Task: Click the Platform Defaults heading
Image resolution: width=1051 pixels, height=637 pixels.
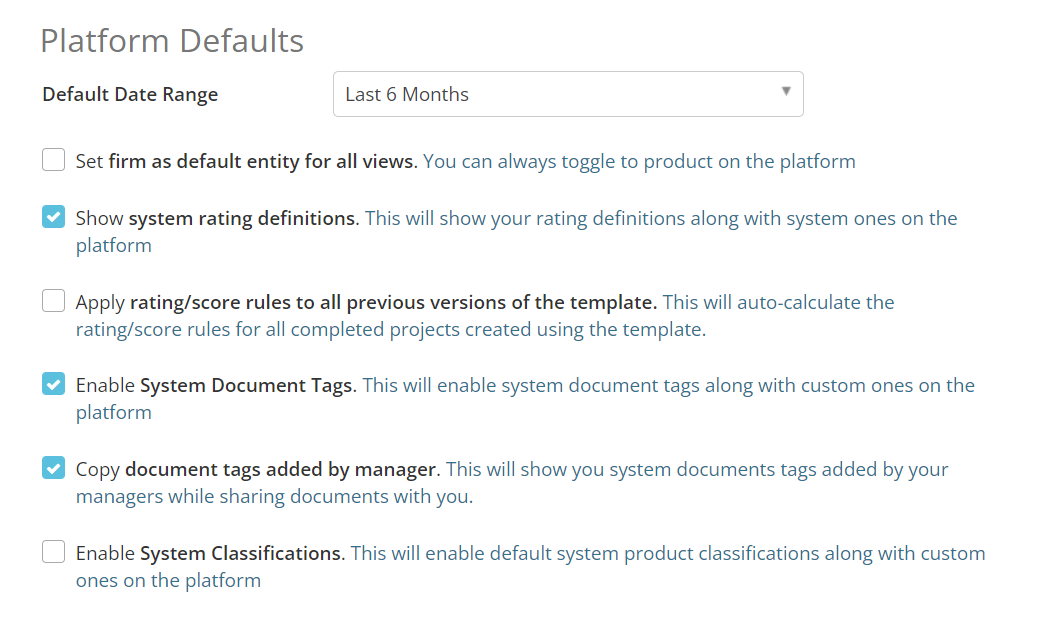Action: (172, 41)
